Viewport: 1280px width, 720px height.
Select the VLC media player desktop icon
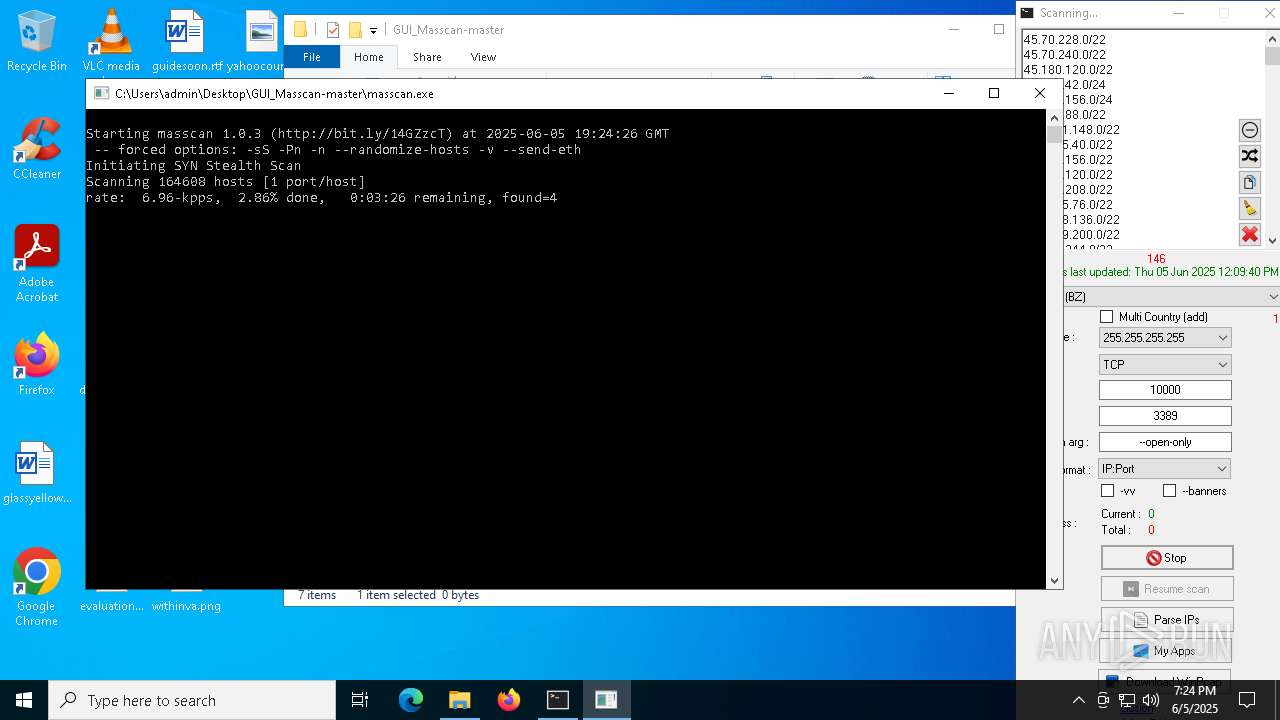111,41
